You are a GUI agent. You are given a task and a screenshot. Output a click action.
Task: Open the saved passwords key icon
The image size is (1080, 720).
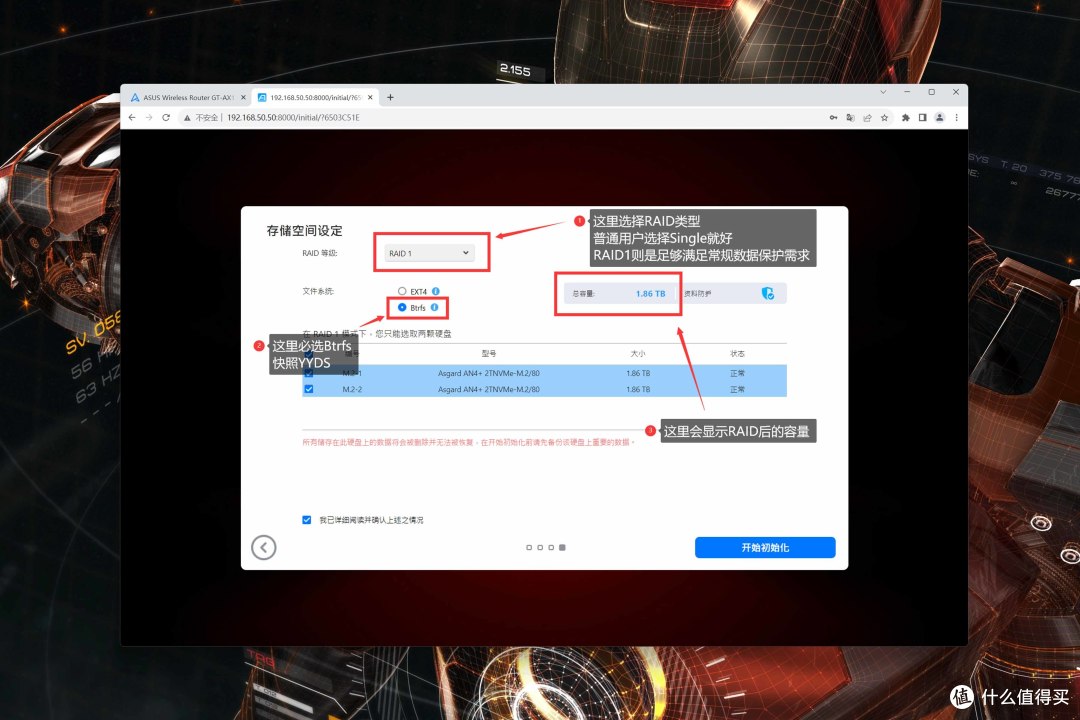click(833, 118)
